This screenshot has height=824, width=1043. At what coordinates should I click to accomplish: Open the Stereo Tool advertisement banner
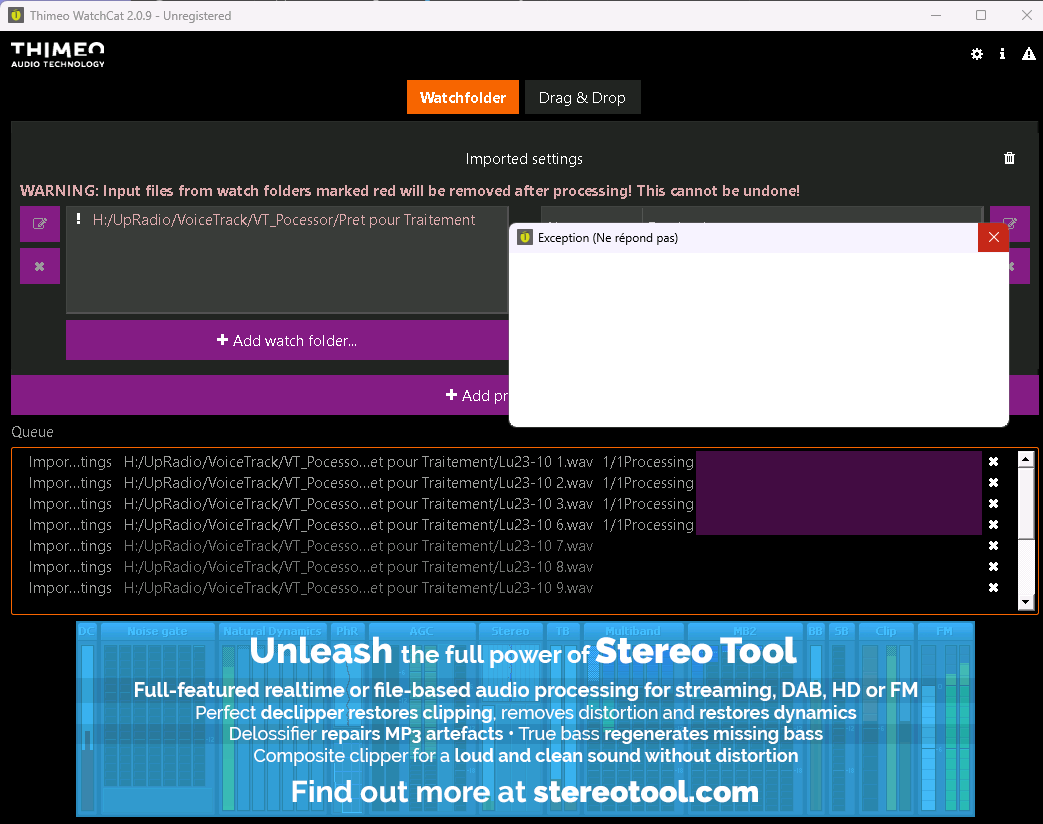(525, 719)
